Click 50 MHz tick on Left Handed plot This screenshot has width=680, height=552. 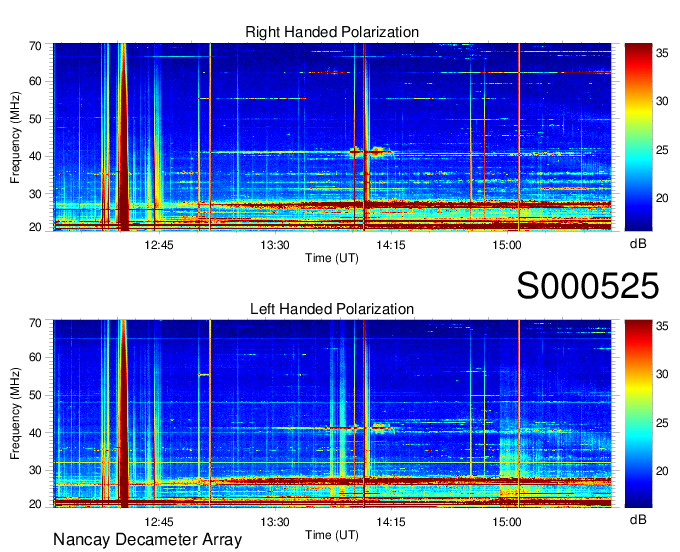[35, 395]
